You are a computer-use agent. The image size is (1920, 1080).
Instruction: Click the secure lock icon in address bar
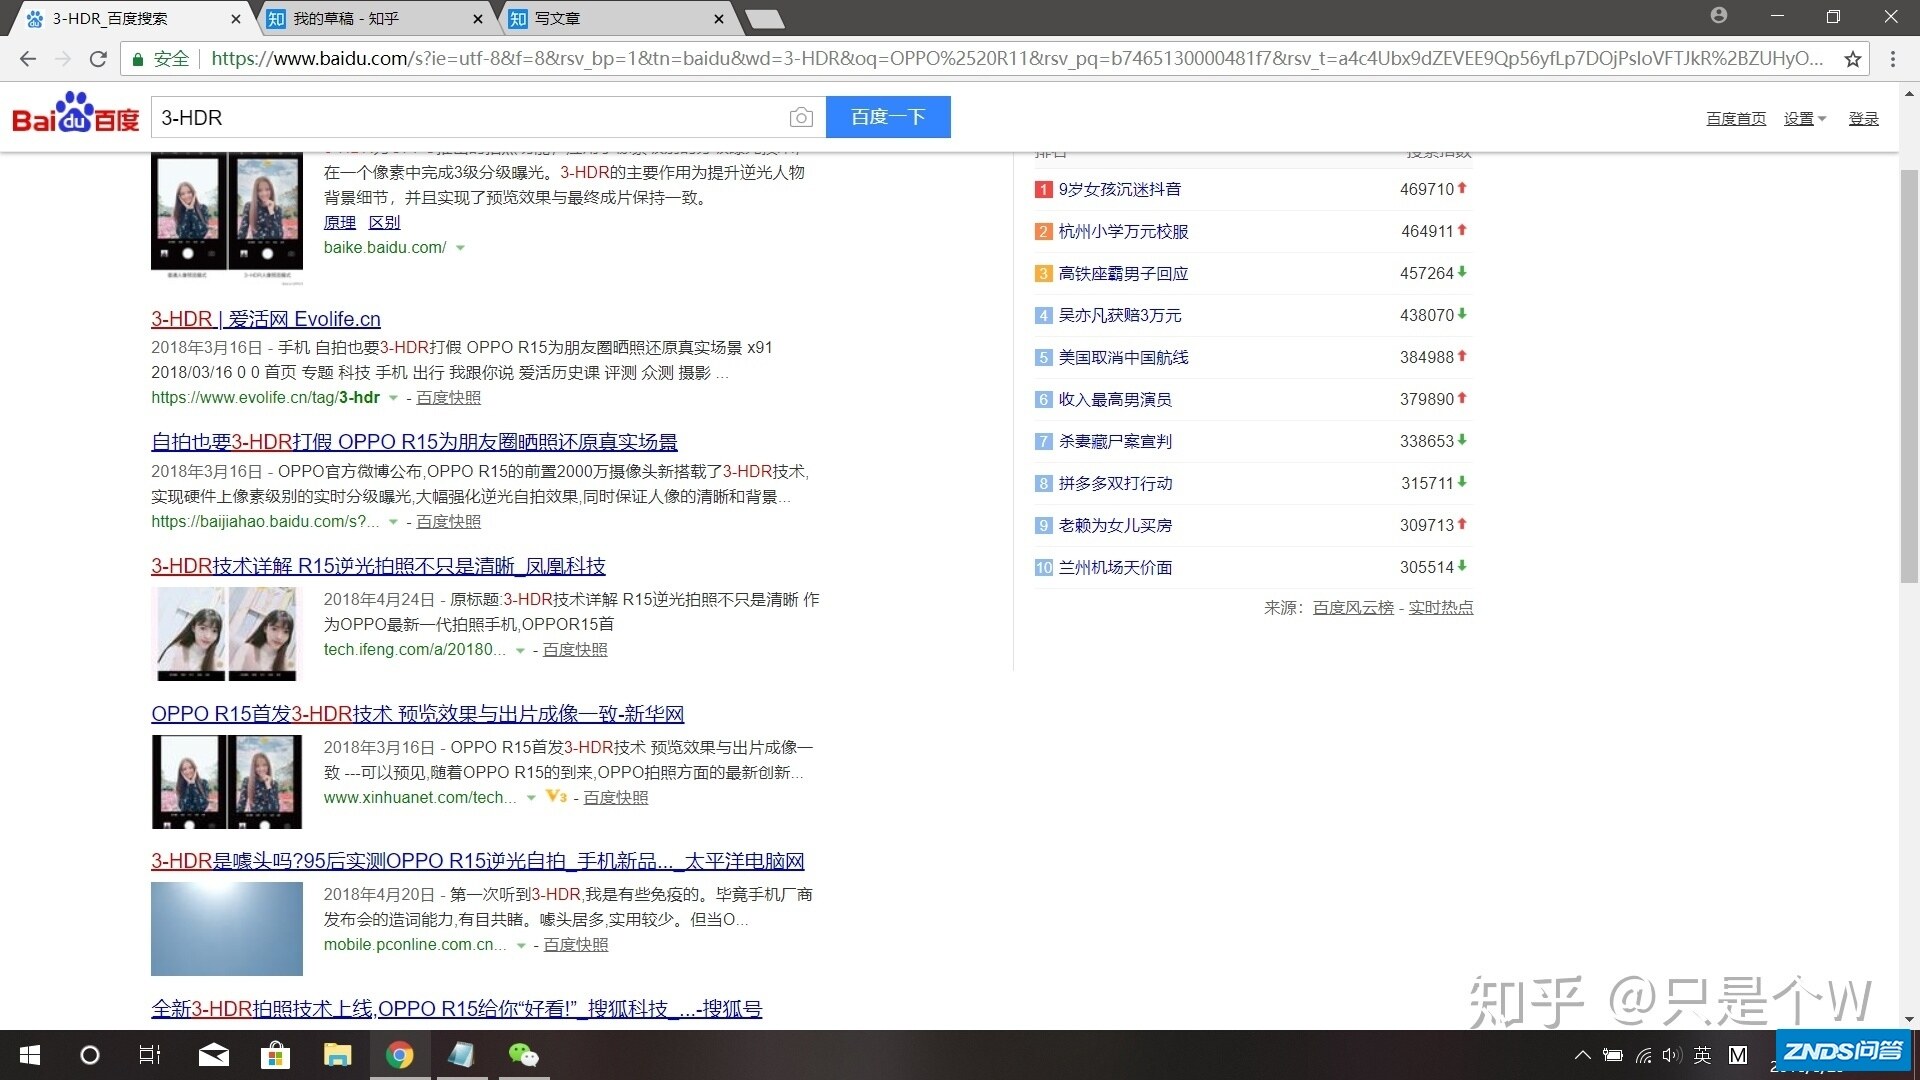click(x=138, y=59)
